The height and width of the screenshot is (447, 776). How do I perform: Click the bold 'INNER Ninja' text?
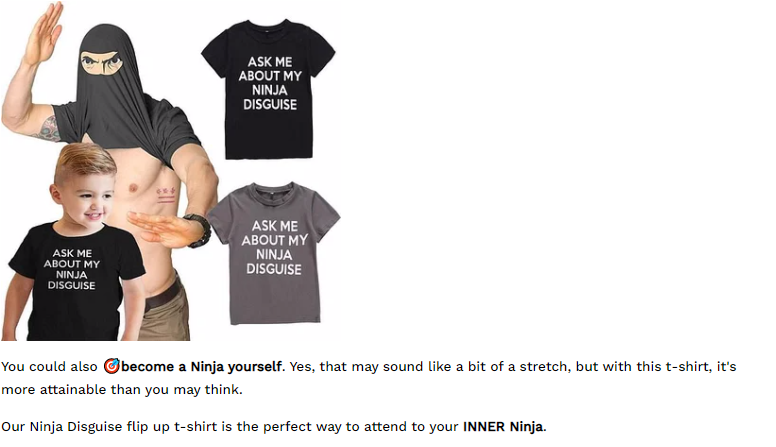coord(503,427)
